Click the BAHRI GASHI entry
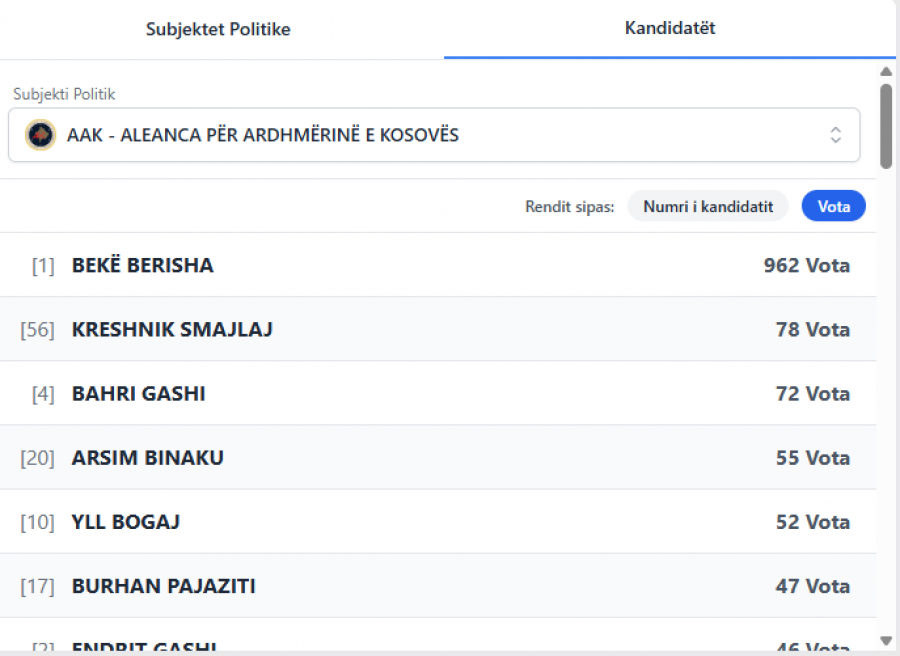The image size is (900, 656). pyautogui.click(x=139, y=394)
